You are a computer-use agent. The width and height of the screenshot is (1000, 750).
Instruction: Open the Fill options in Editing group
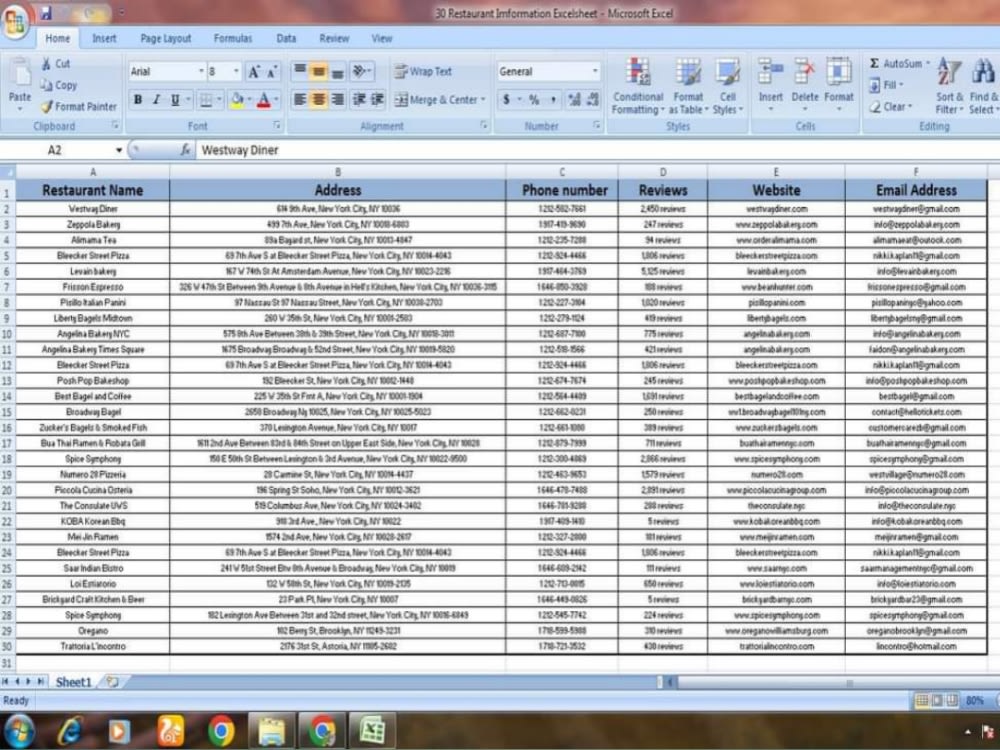click(x=886, y=85)
